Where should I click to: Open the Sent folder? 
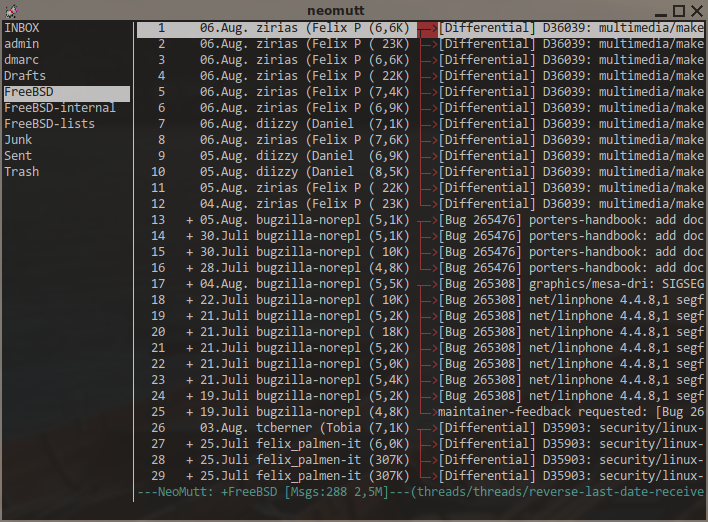point(18,156)
